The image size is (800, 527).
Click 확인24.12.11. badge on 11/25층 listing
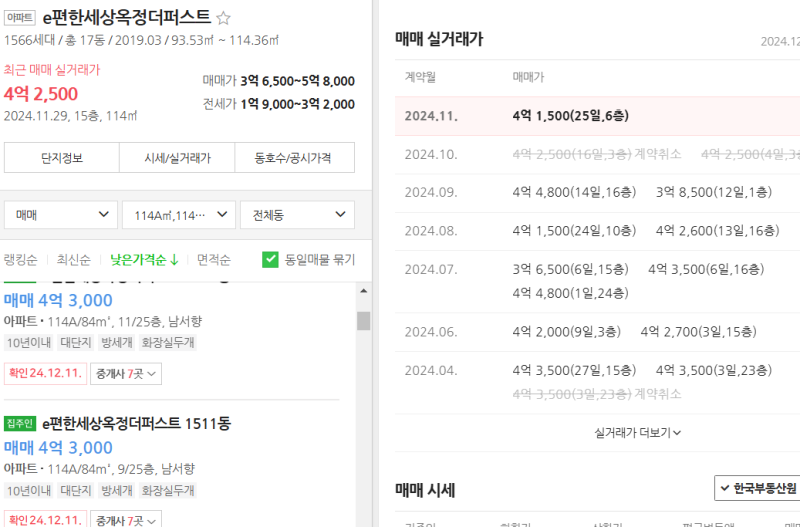point(45,373)
